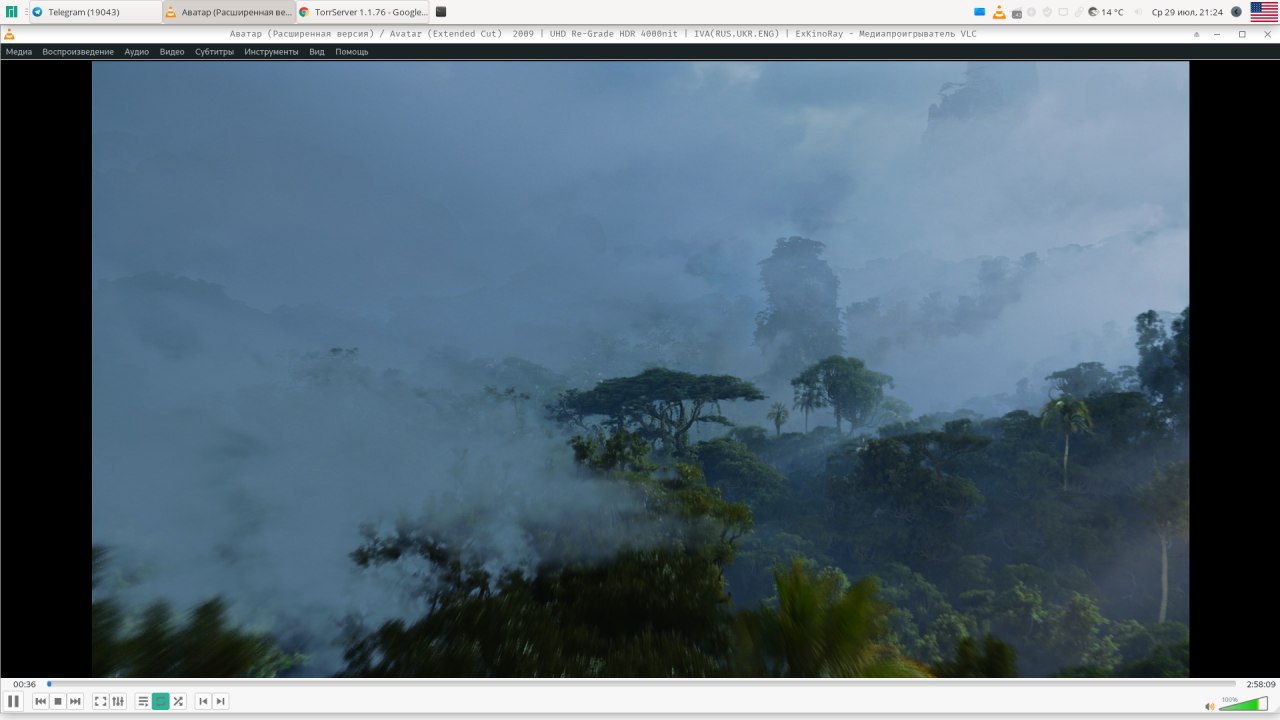Screen dimensions: 1280x720
Task: Open the terminal taskbar icon
Action: pos(441,12)
